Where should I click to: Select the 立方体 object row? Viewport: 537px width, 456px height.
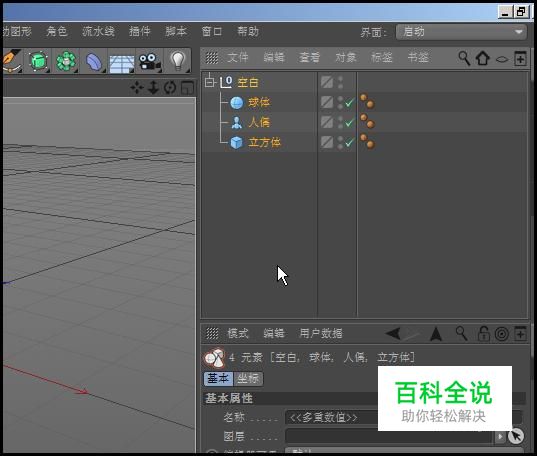coord(264,142)
